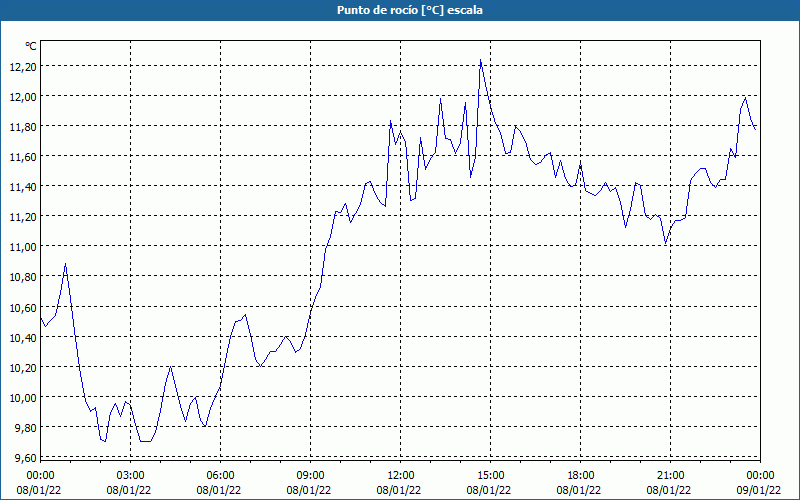The image size is (800, 500).
Task: Click the chart title 'Punto de rocío [°C] escala'
Action: point(410,10)
